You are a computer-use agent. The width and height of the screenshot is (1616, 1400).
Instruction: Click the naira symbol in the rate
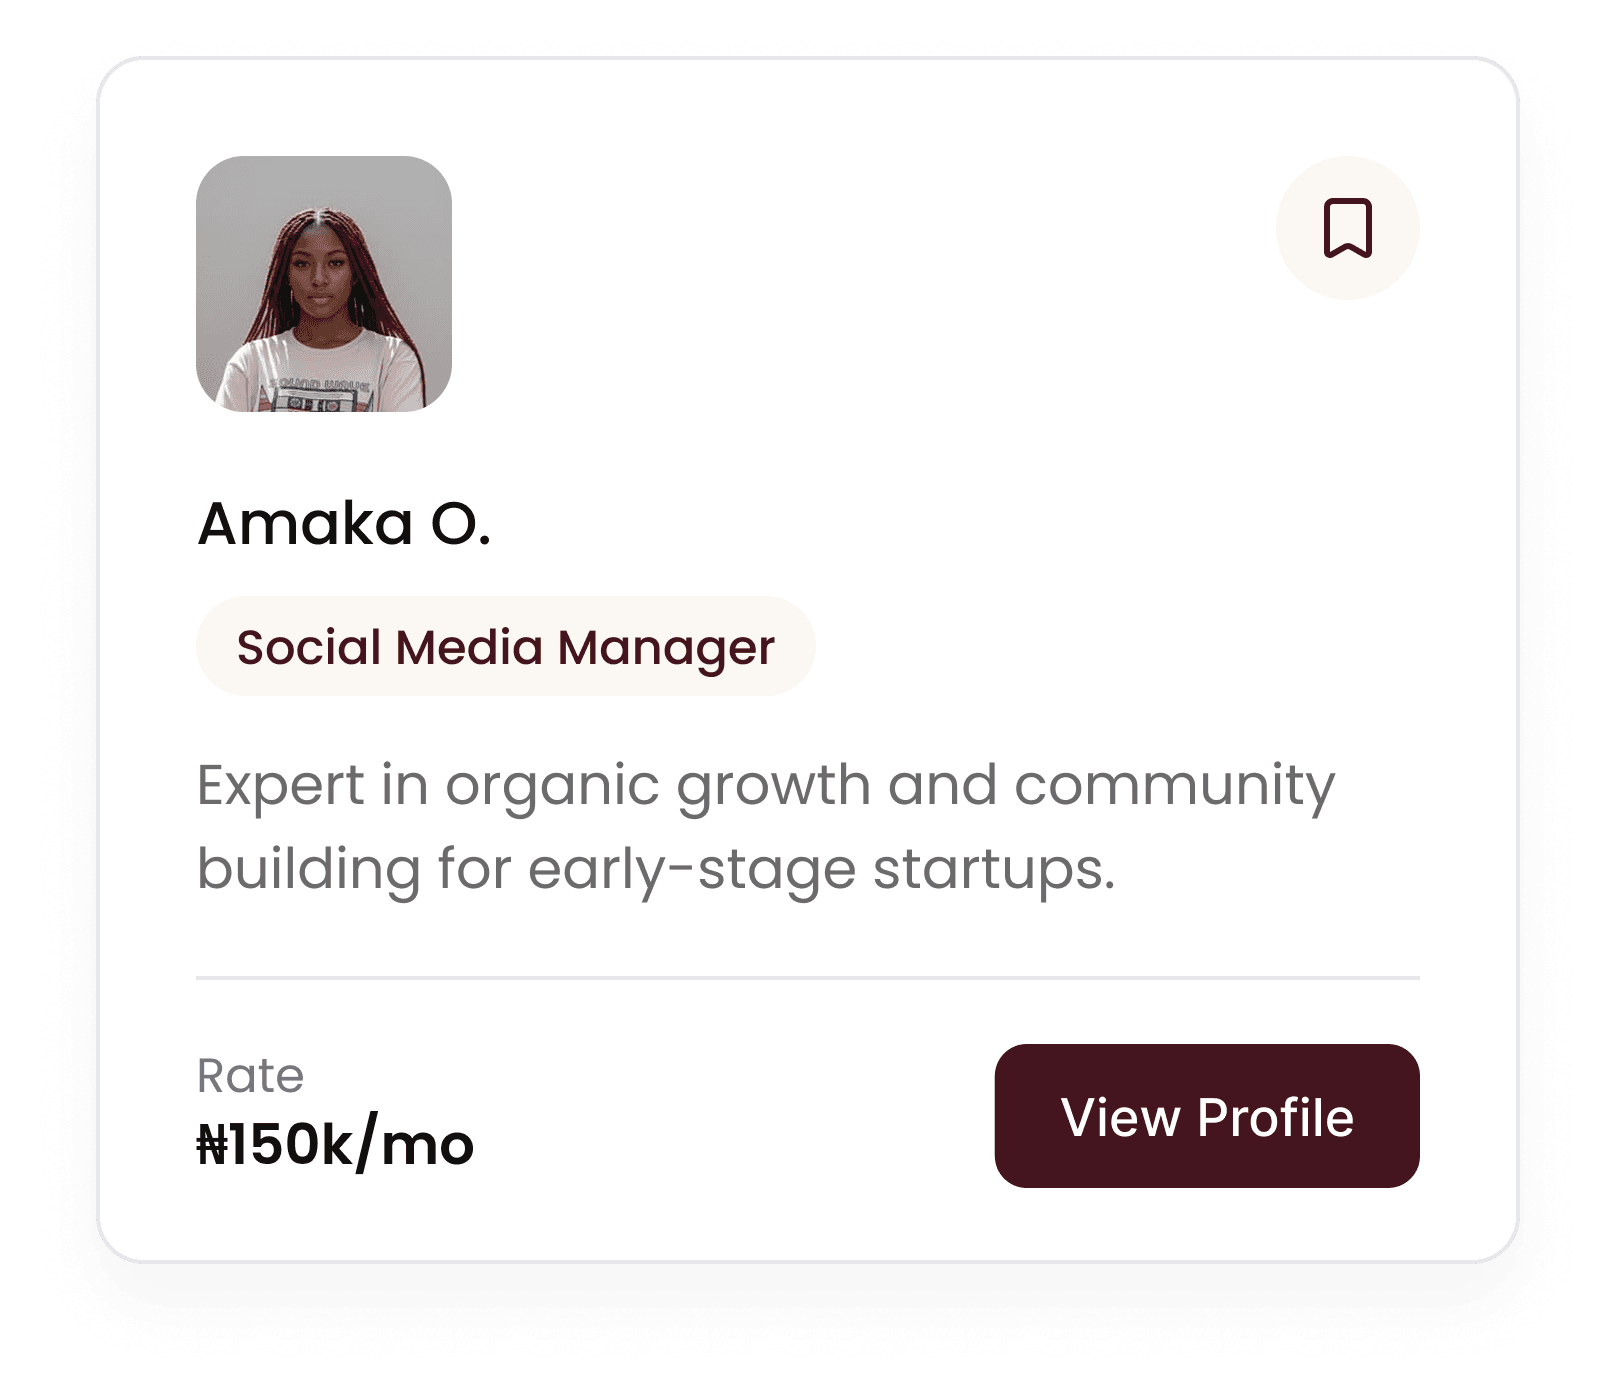[x=213, y=1144]
